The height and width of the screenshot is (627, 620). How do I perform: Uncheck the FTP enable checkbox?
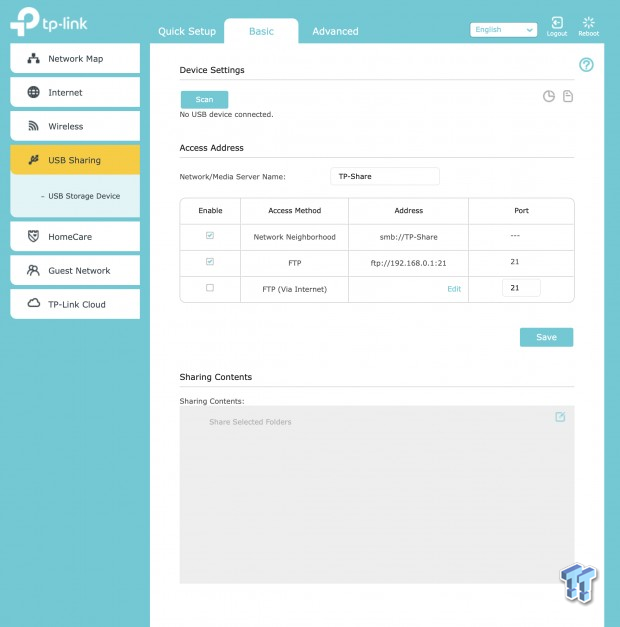210,262
